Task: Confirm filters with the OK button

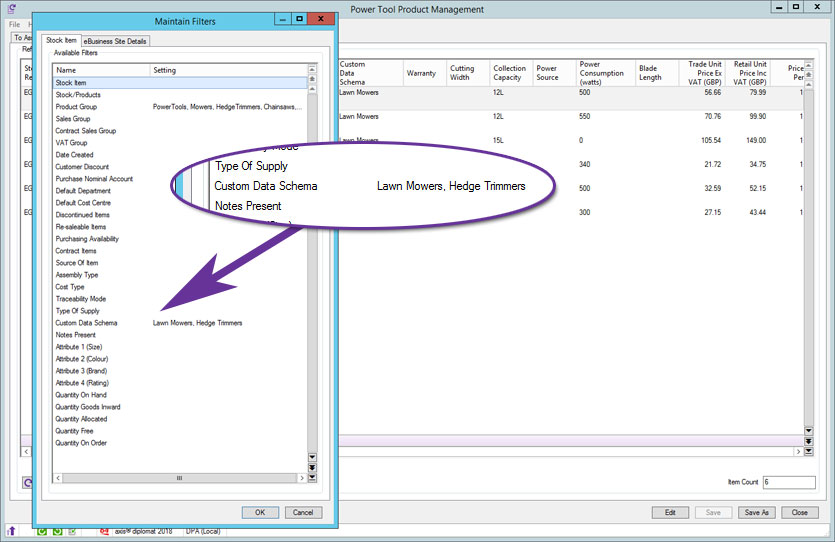Action: pyautogui.click(x=260, y=512)
